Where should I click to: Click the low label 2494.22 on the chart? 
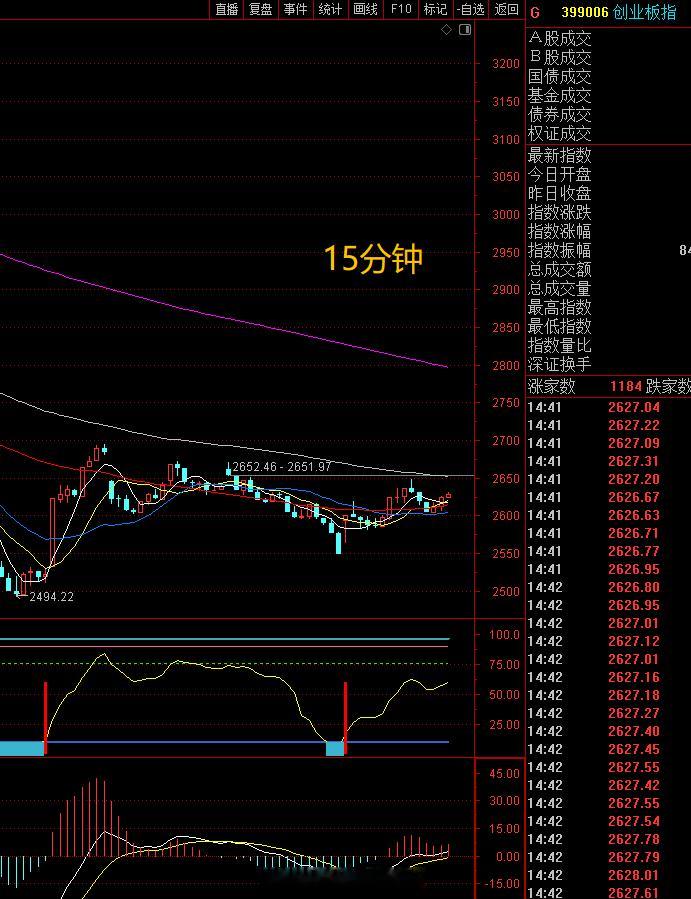pos(52,597)
